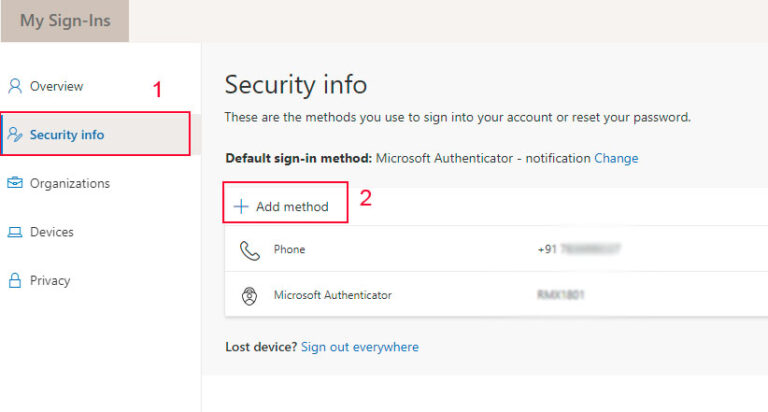Click Change link for default sign-in method

point(616,158)
